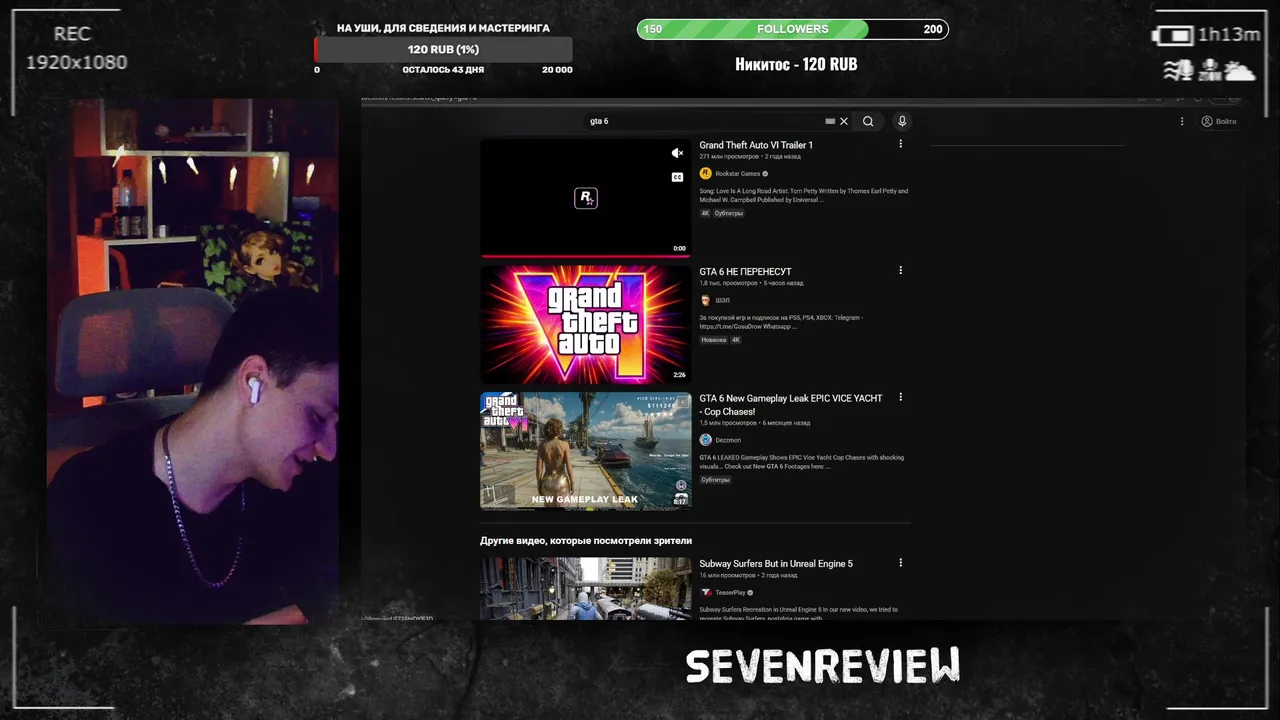Start voice search with the microphone
Screen dimensions: 1280x720
pos(902,121)
